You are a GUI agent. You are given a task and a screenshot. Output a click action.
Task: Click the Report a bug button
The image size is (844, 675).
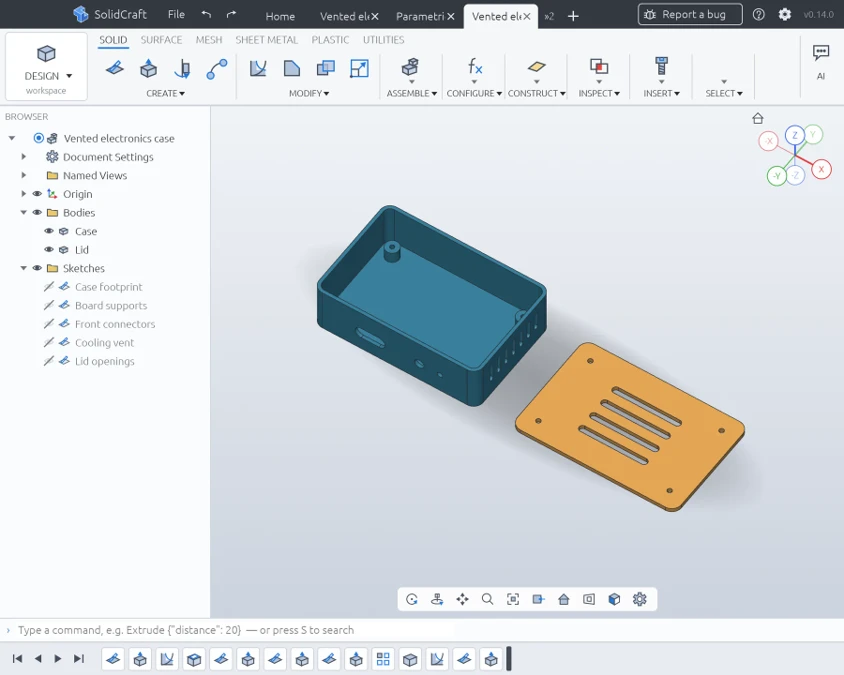(690, 15)
